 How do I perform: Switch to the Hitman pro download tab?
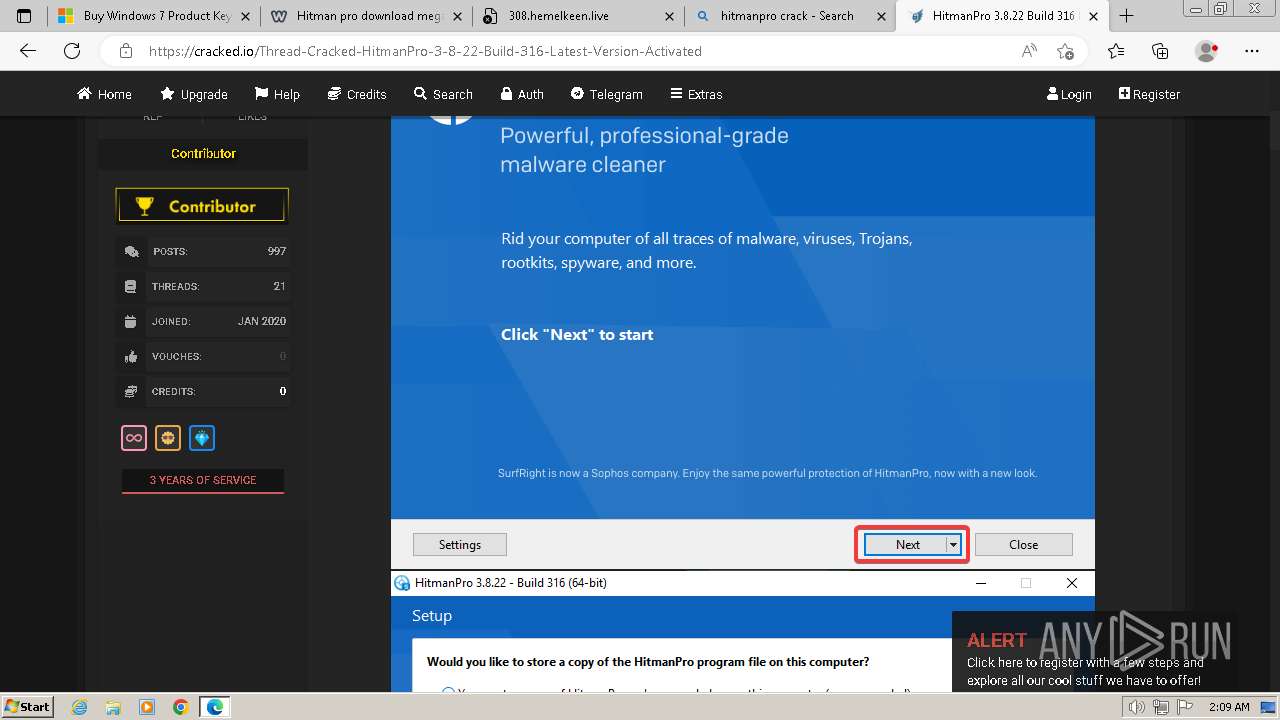tap(365, 16)
